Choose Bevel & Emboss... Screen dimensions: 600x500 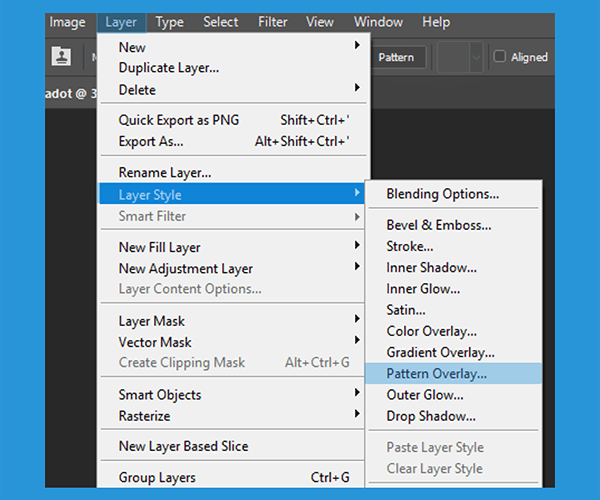coord(453,225)
